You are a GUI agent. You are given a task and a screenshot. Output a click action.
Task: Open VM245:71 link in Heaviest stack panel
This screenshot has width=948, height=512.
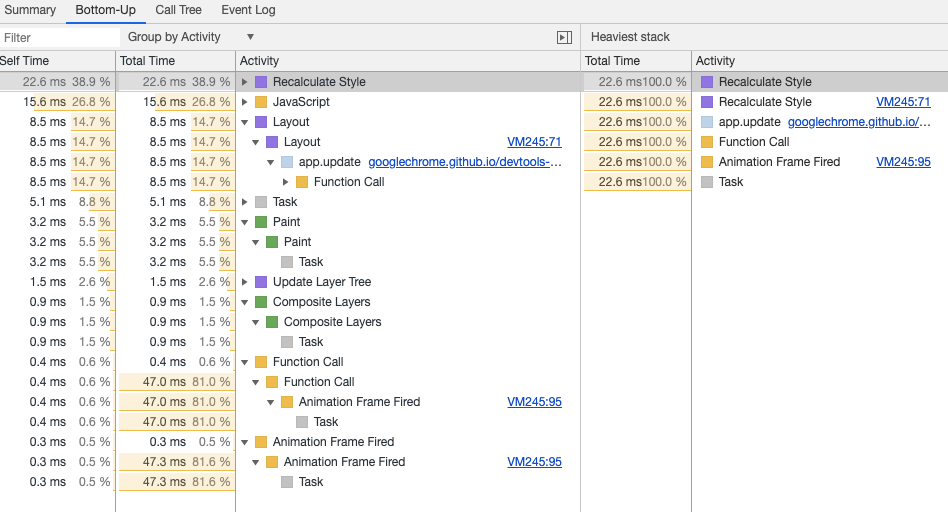point(903,102)
